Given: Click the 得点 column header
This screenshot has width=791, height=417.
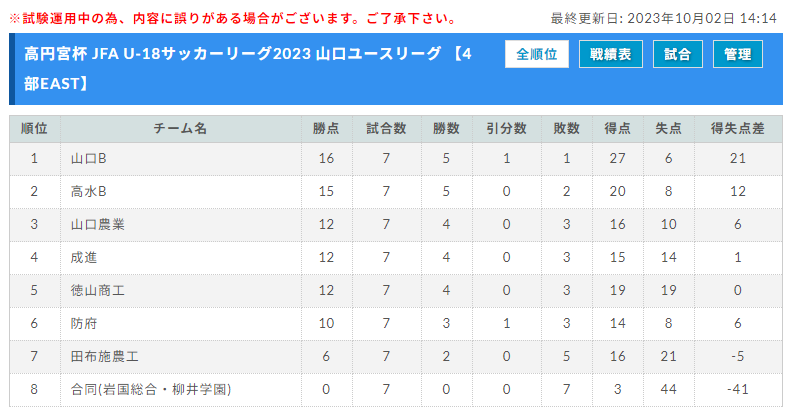Looking at the screenshot, I should (617, 129).
